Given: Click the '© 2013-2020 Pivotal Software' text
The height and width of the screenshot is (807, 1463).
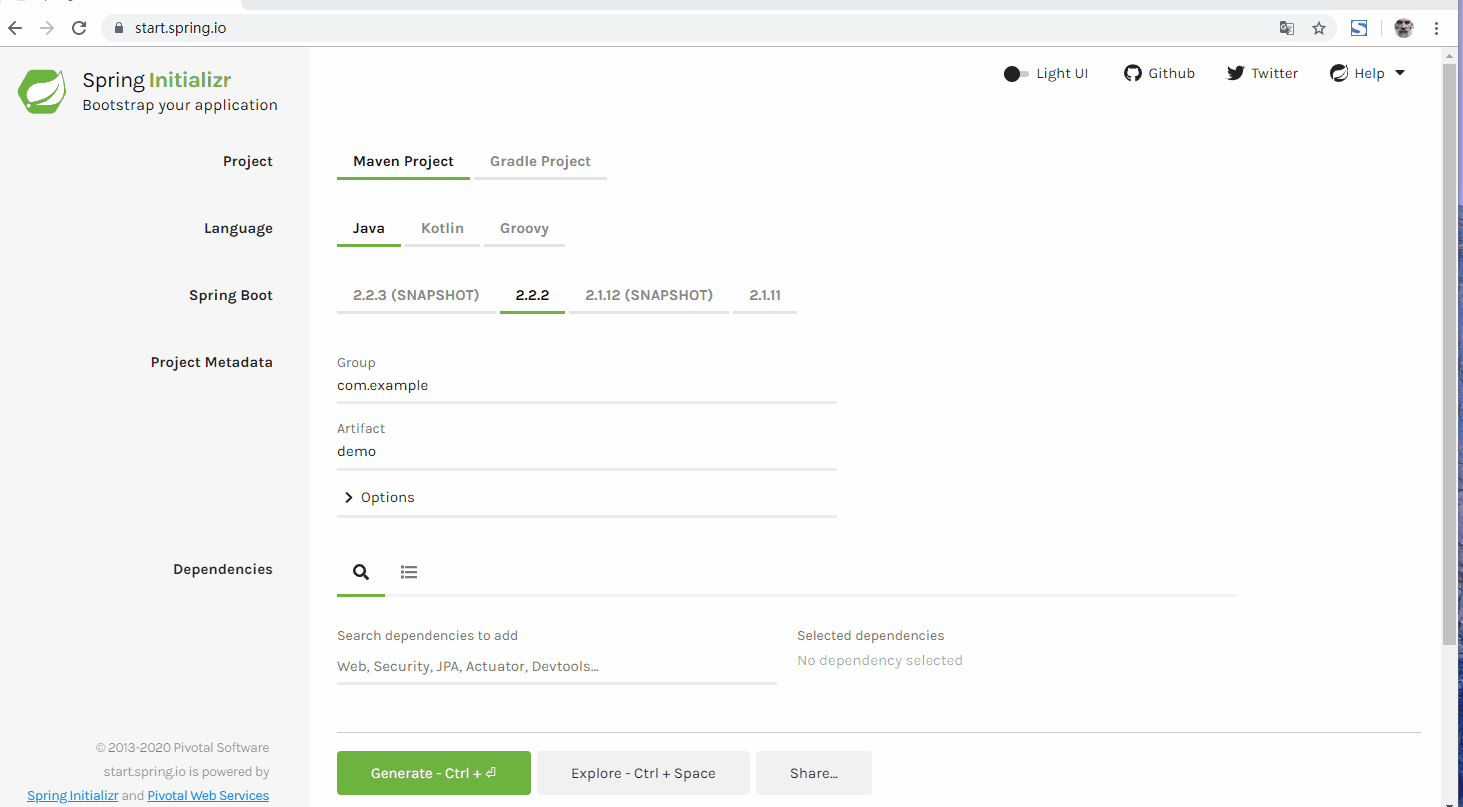Looking at the screenshot, I should coord(182,748).
